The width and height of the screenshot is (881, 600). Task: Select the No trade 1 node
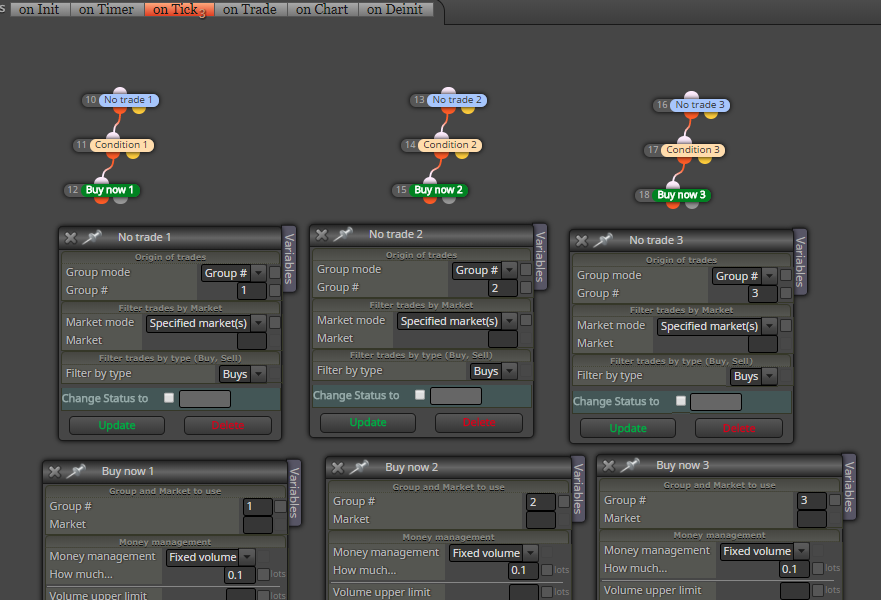pyautogui.click(x=128, y=100)
